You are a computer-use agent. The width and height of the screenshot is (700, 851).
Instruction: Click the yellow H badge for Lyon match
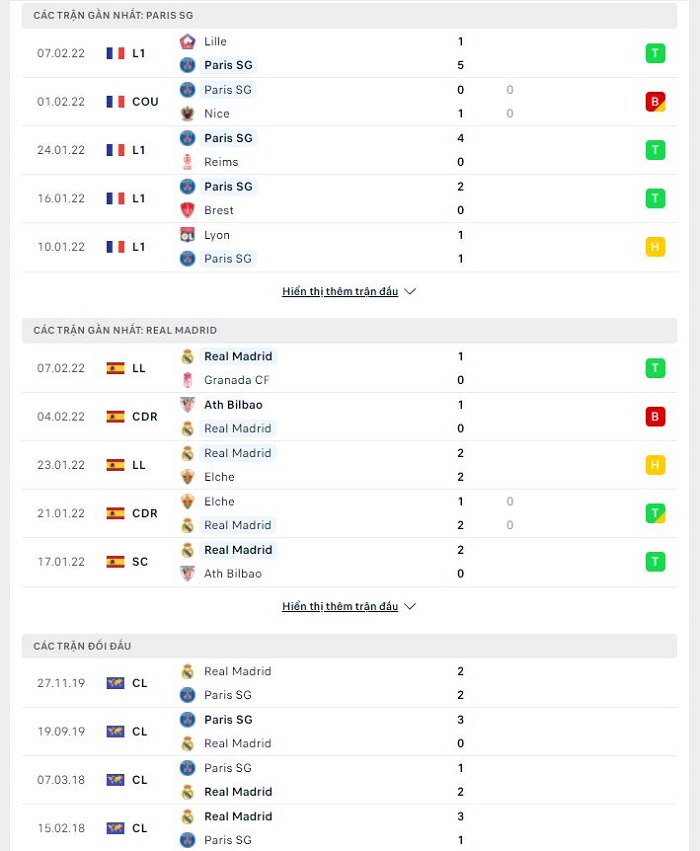pyautogui.click(x=655, y=247)
